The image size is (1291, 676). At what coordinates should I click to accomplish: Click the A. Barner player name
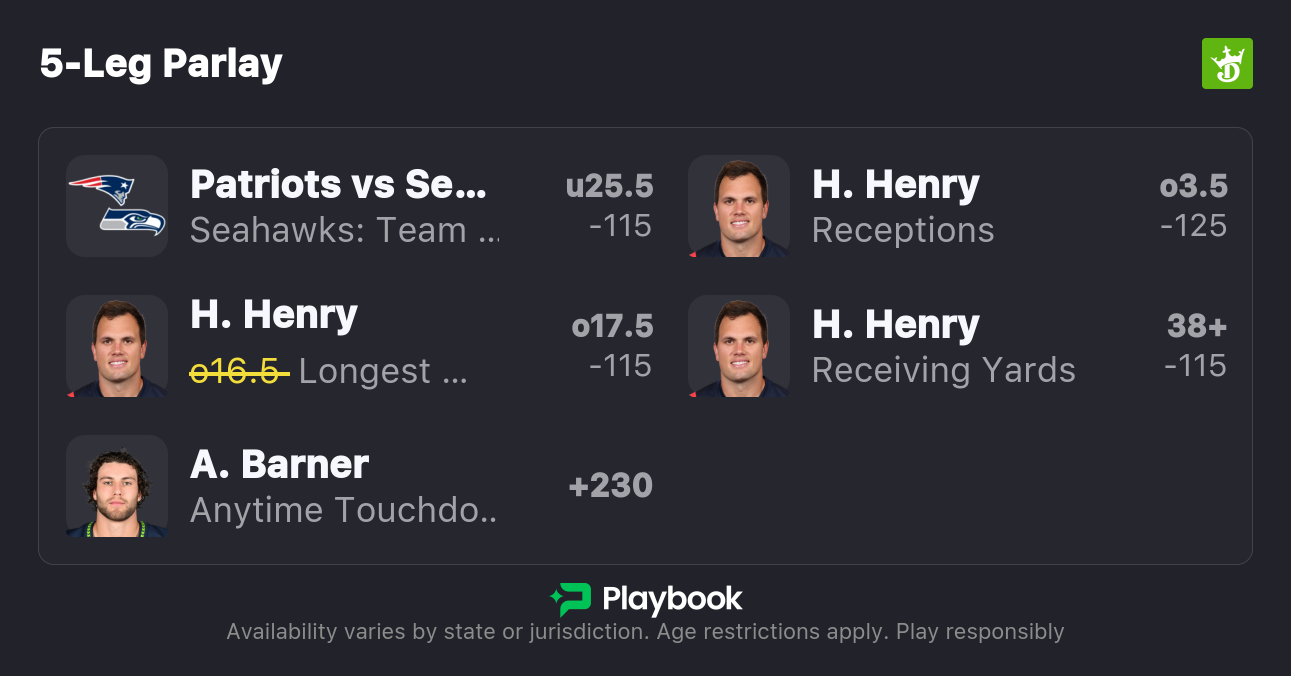click(x=279, y=465)
